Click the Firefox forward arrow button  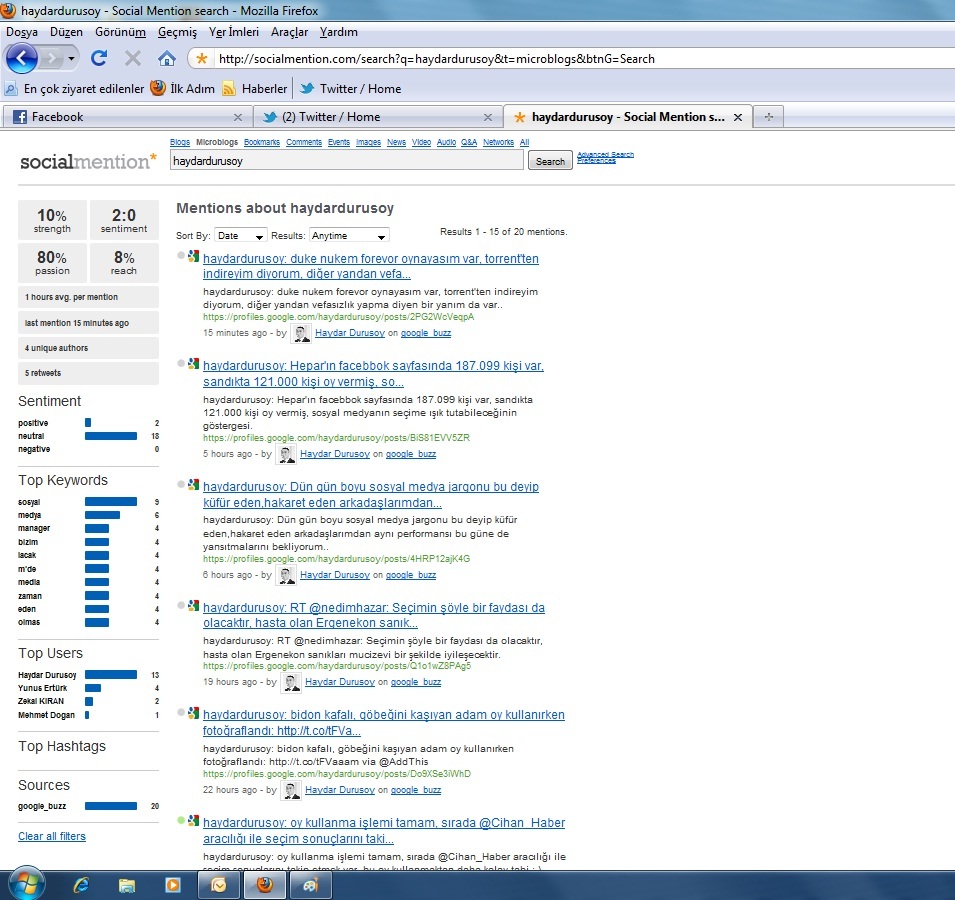pyautogui.click(x=52, y=58)
